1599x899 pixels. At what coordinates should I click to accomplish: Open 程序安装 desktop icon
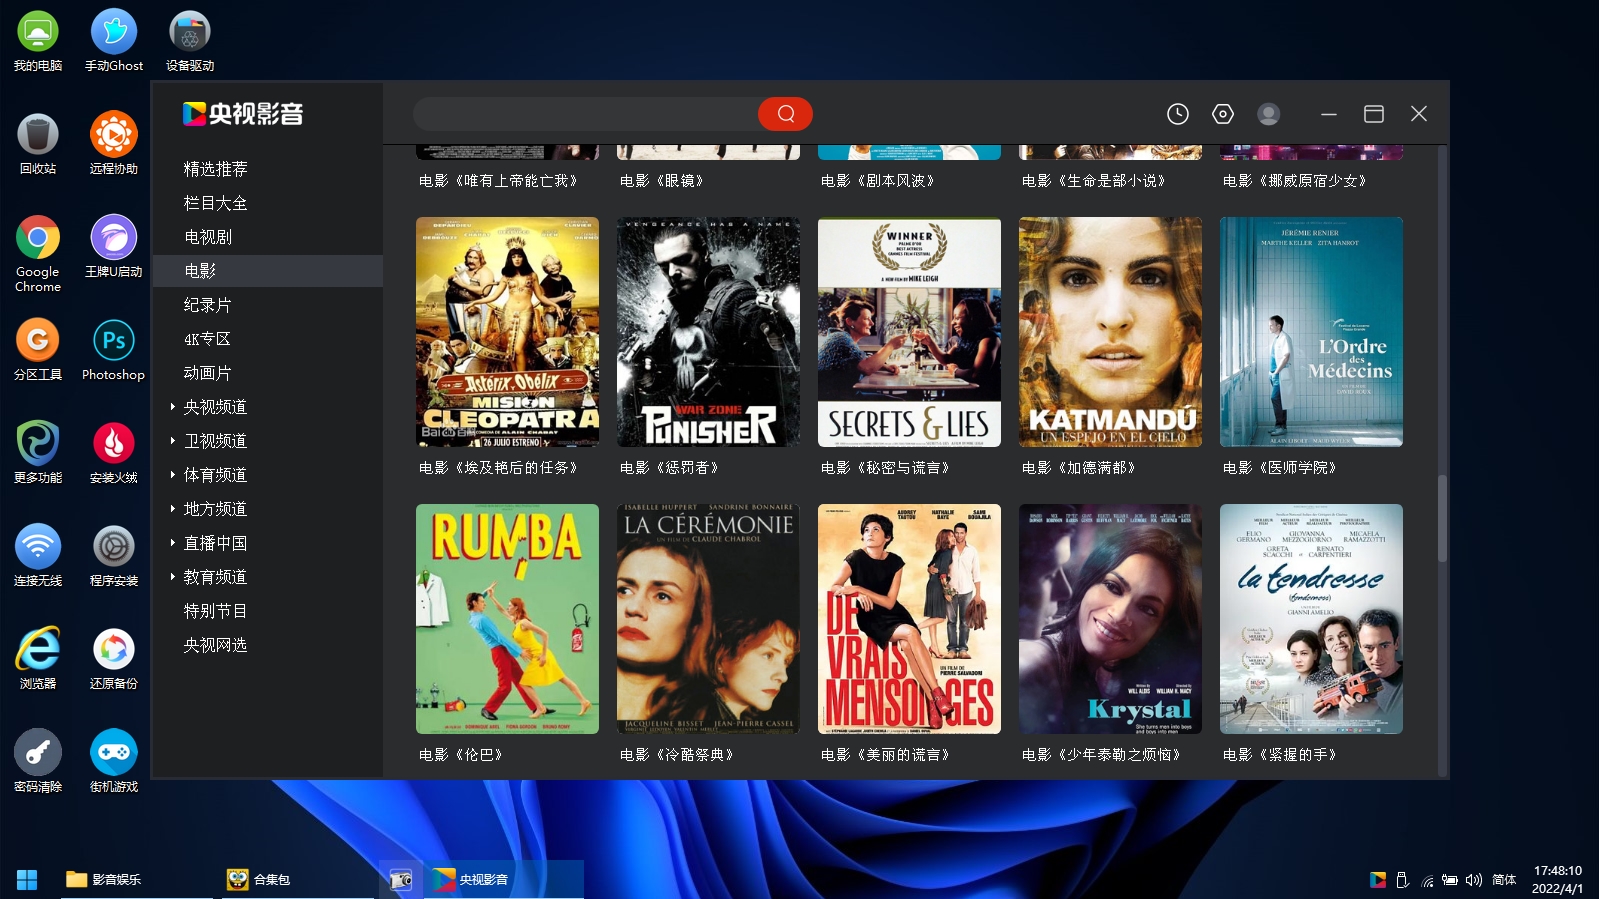(114, 556)
